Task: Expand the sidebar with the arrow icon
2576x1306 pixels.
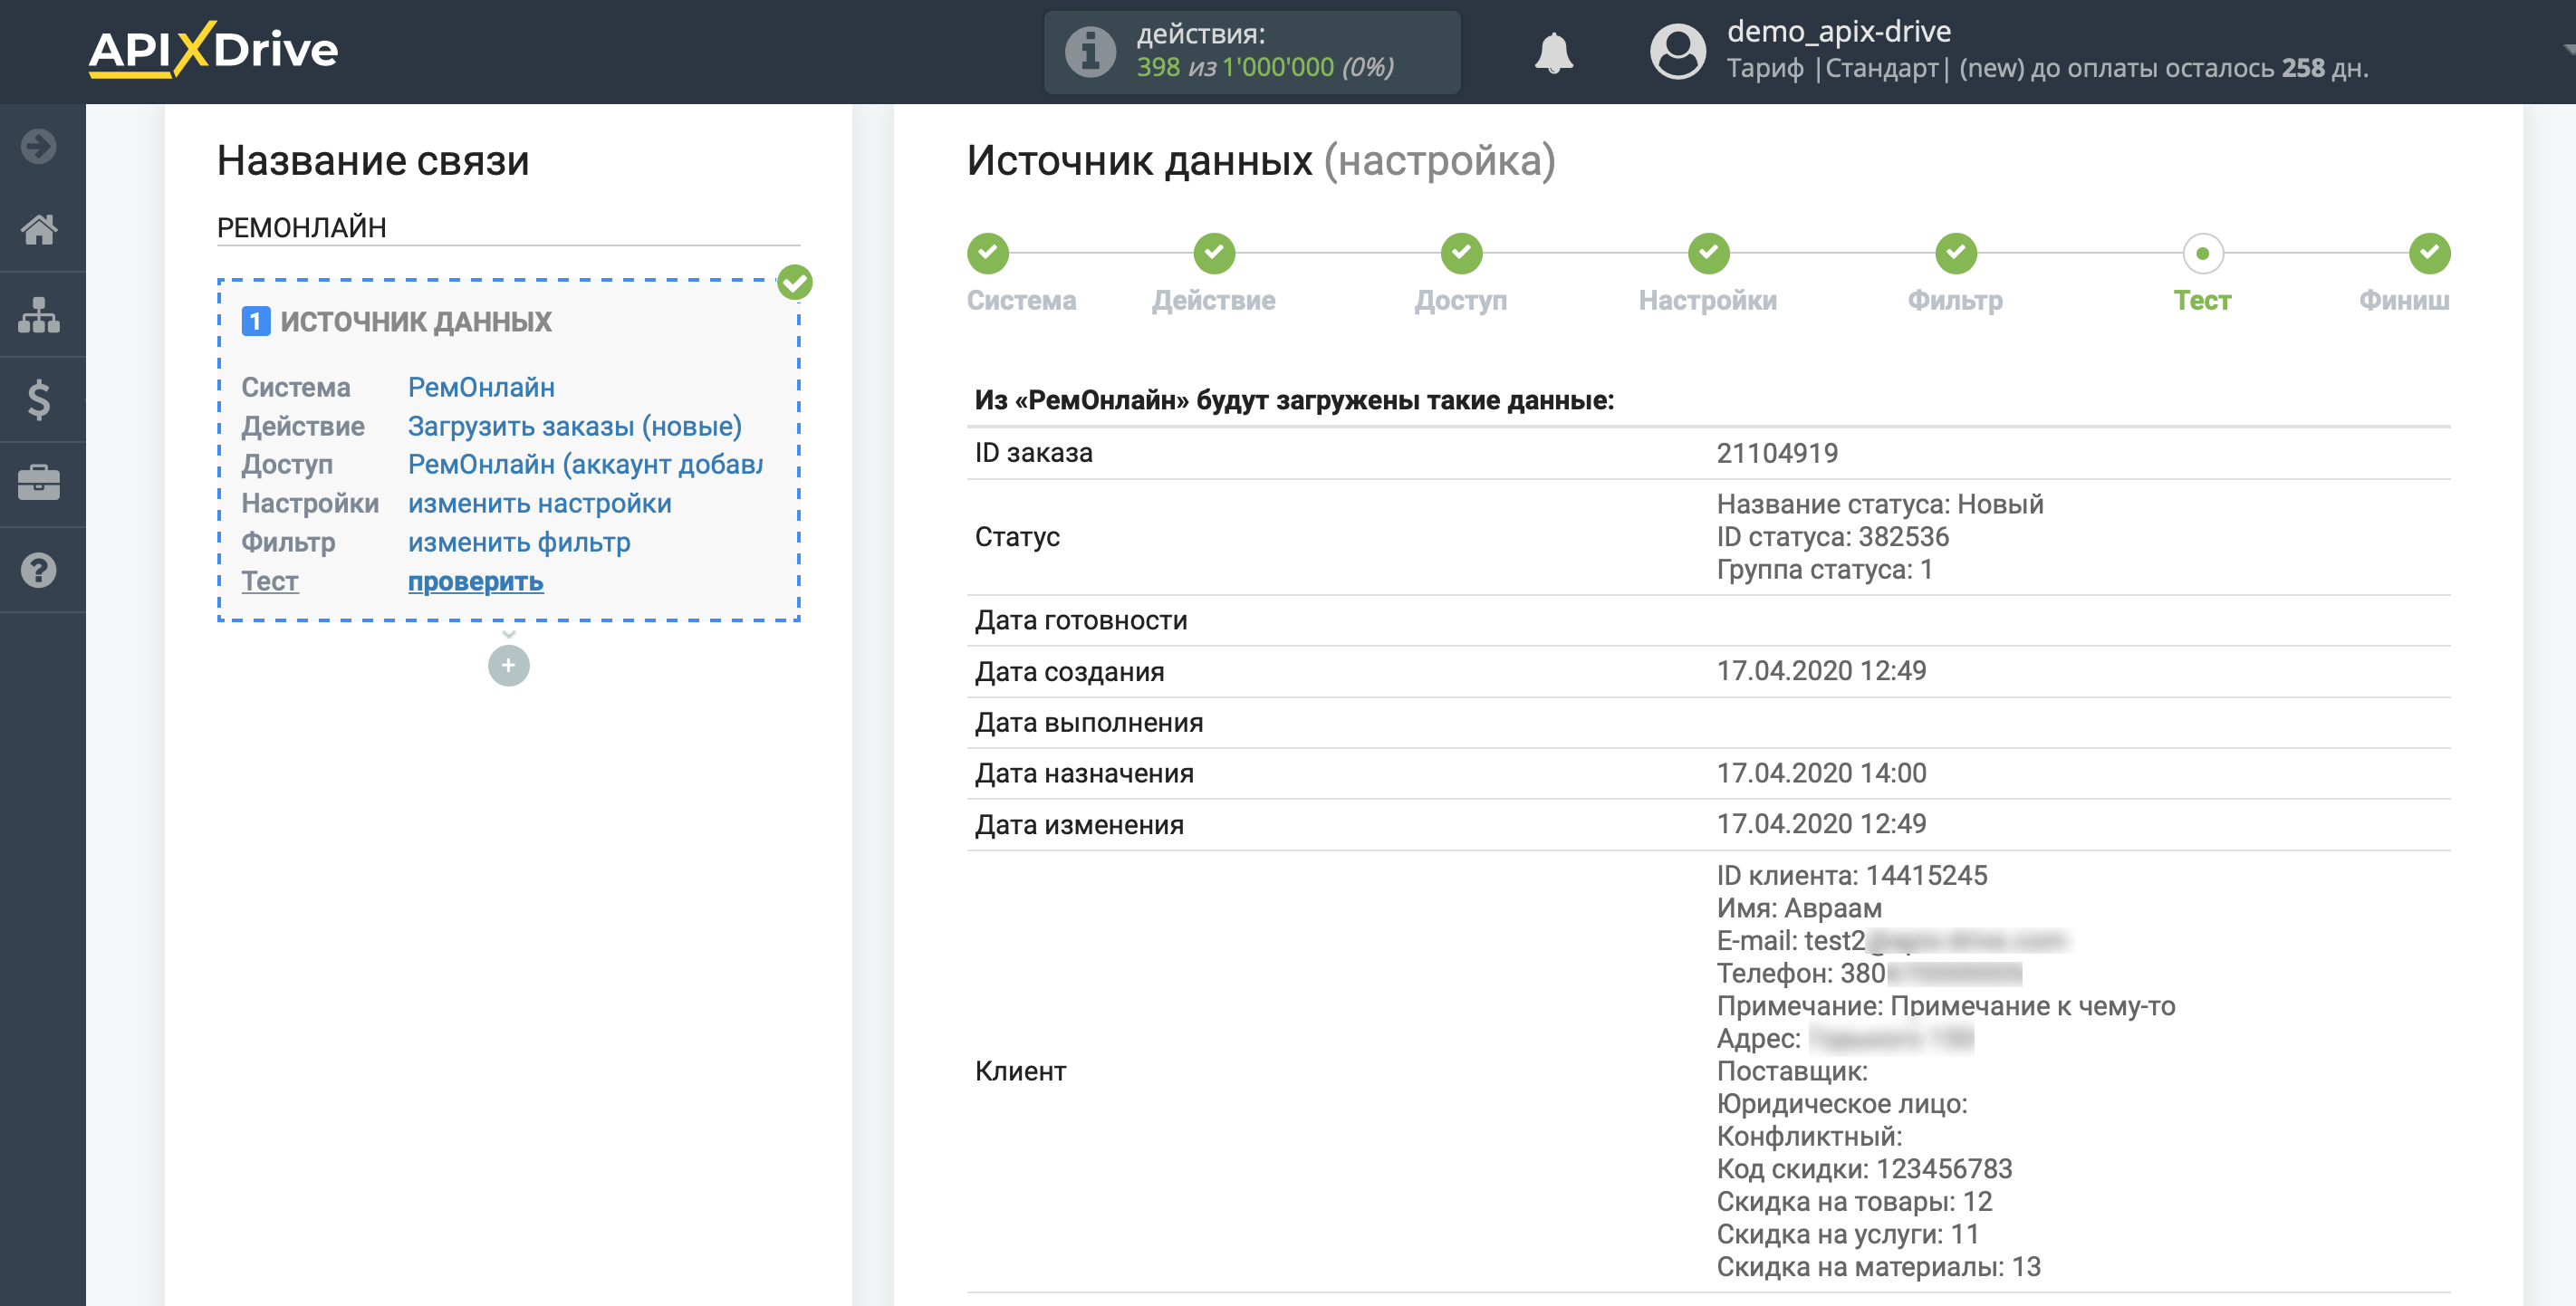Action: (x=39, y=146)
